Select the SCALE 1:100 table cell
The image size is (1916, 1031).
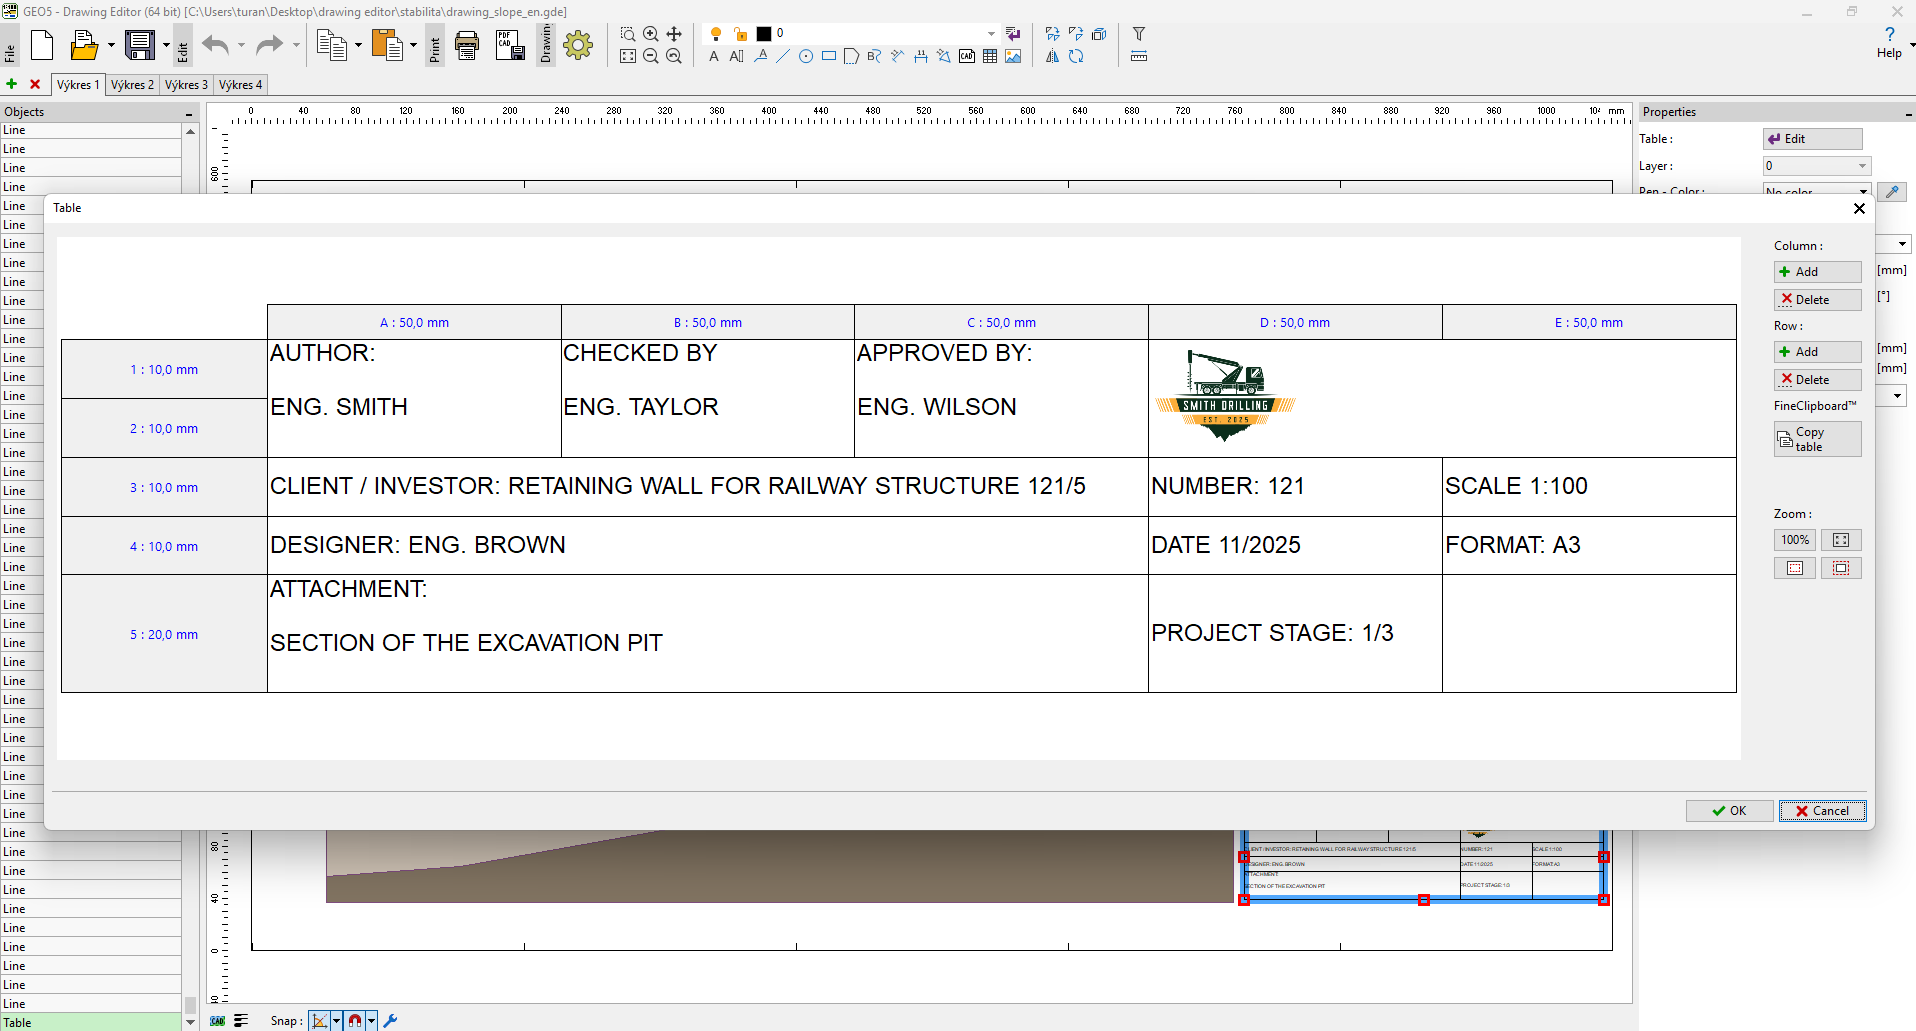click(1588, 487)
